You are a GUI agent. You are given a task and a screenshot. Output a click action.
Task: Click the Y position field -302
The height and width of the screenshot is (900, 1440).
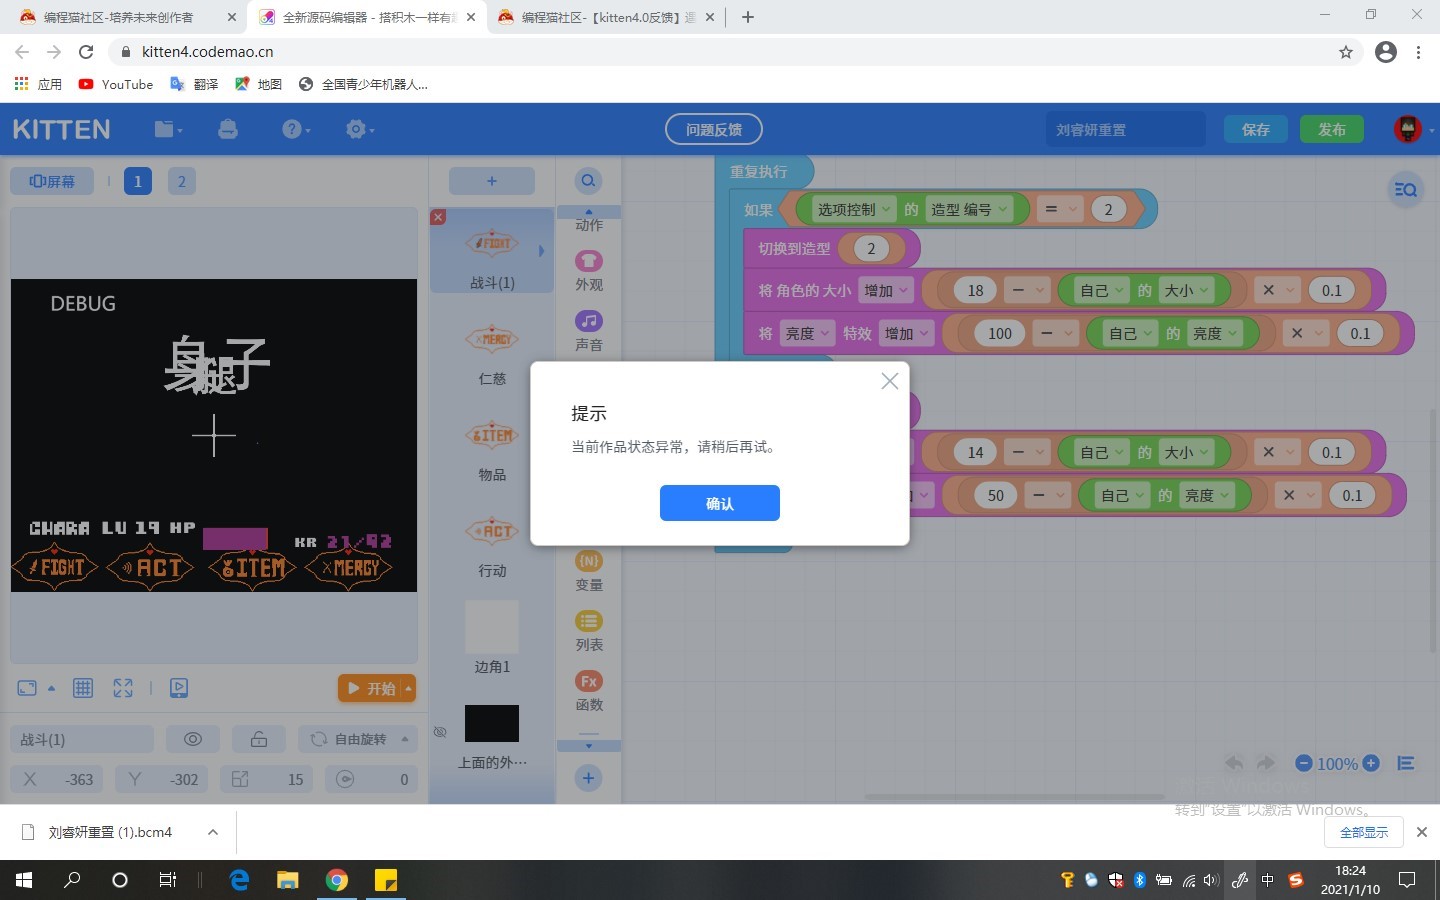[x=162, y=779]
